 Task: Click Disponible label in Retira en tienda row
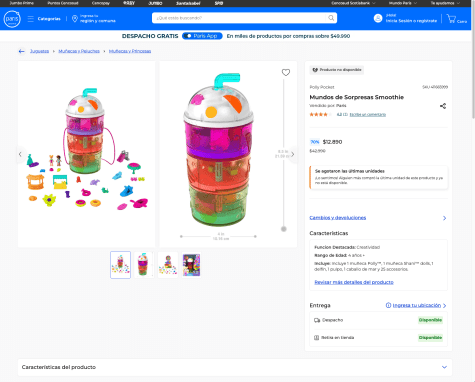(x=430, y=338)
